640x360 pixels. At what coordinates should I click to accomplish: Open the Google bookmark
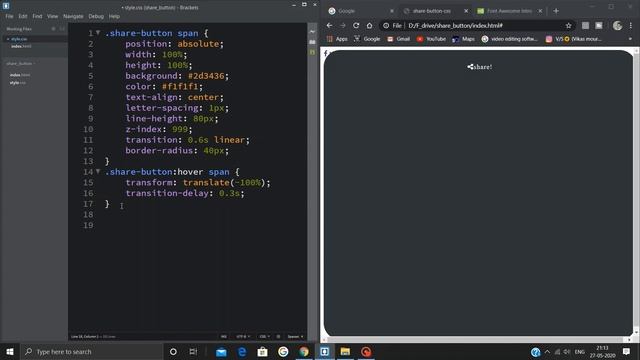[367, 39]
